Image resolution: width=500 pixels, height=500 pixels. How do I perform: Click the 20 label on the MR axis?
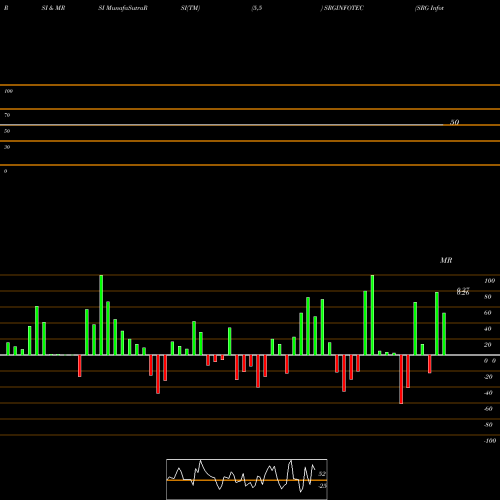[488, 345]
